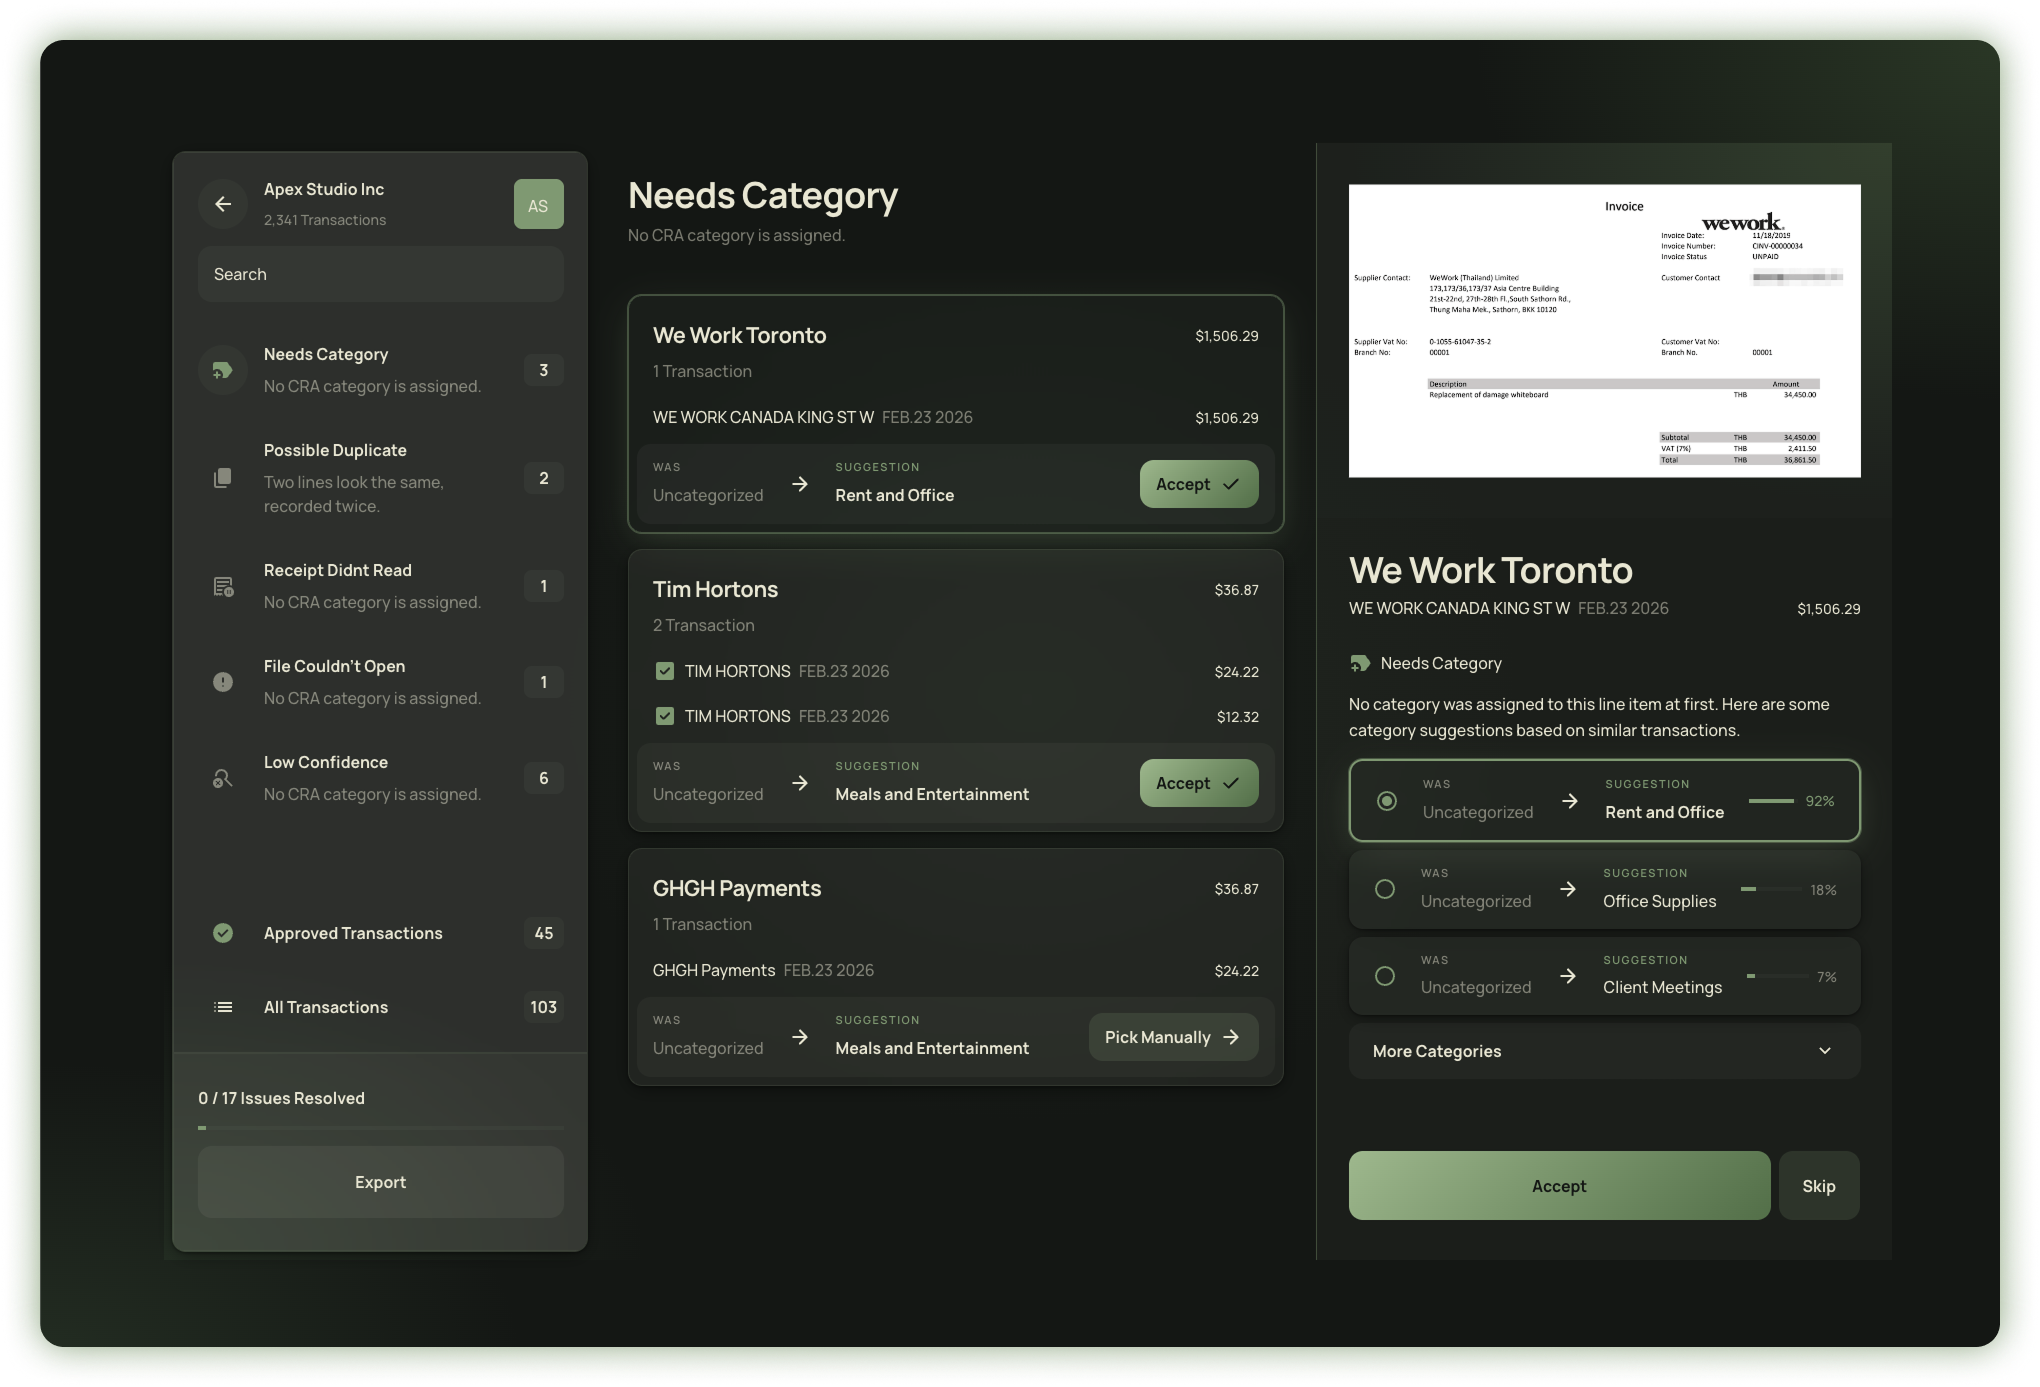Open the Low Confidence issue list

point(381,778)
